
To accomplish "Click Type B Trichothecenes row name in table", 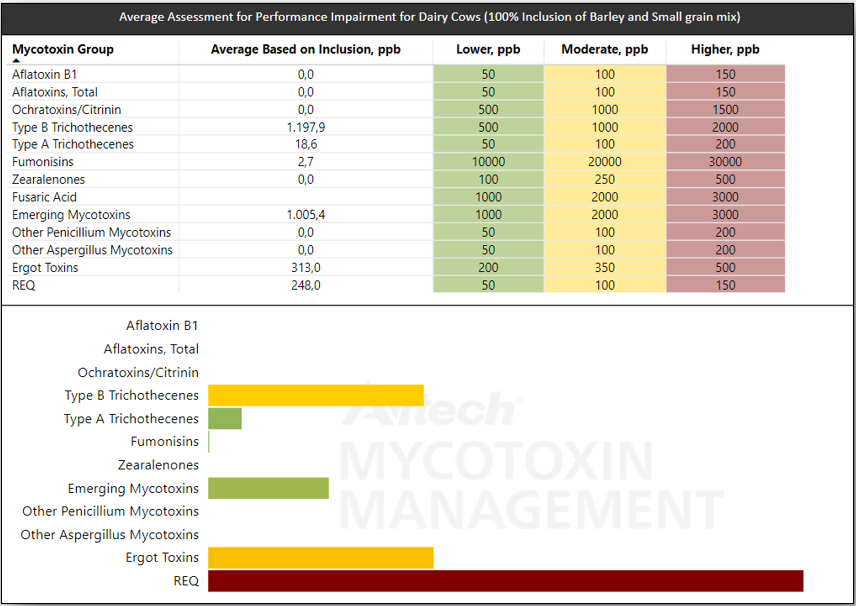I will pyautogui.click(x=73, y=127).
